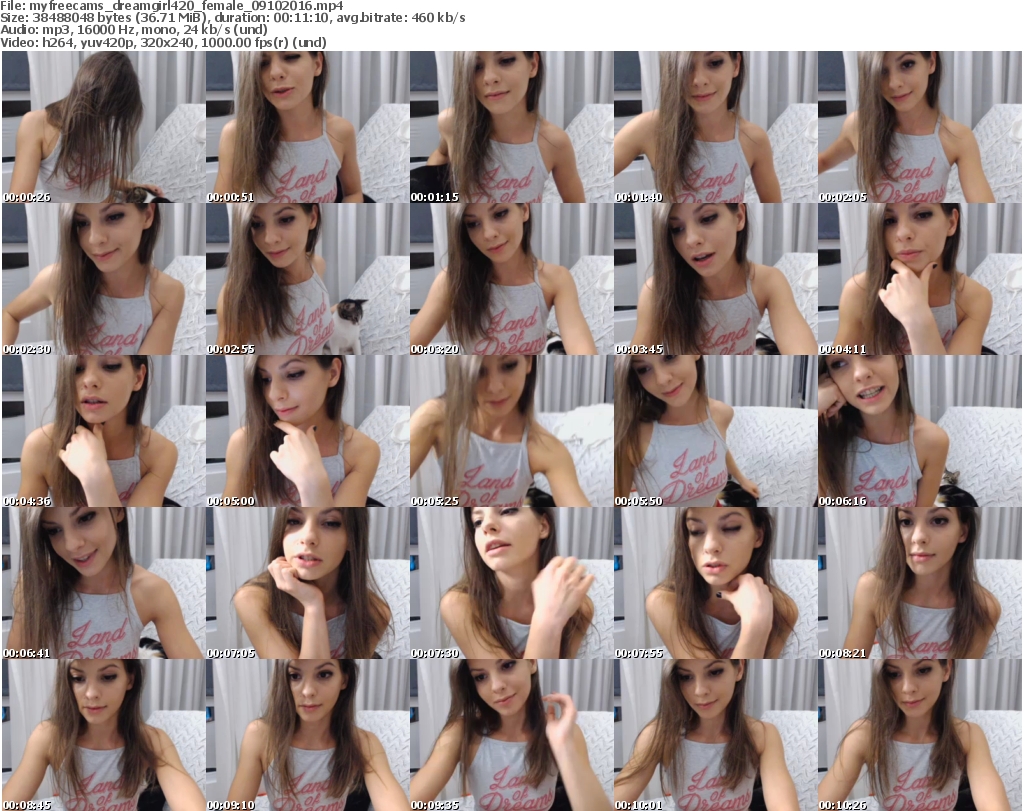Open the thumbnail at 00:05:00
The width and height of the screenshot is (1024, 811).
pos(308,431)
